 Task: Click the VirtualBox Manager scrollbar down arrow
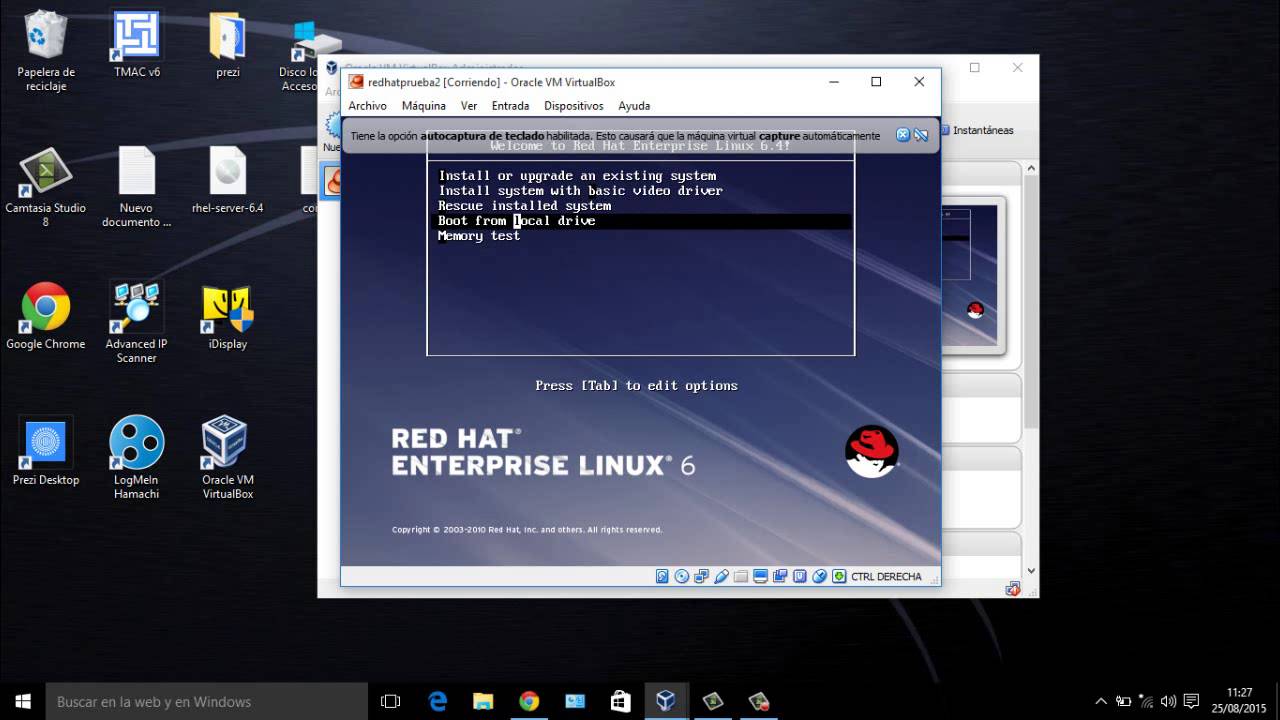click(1031, 571)
